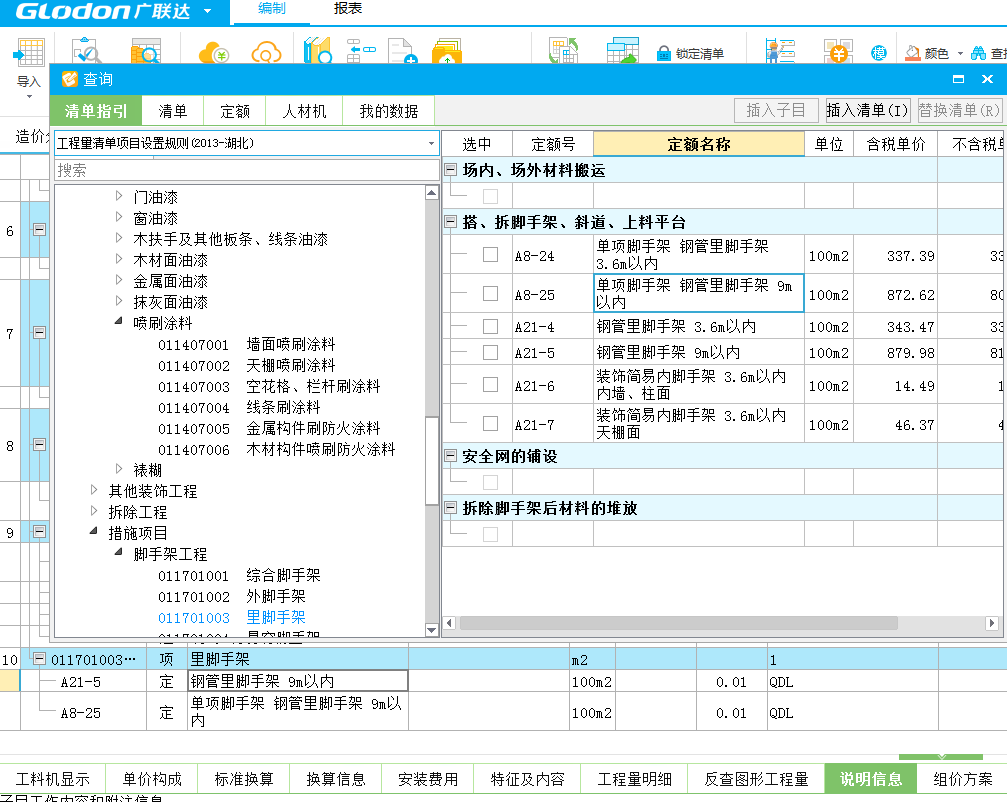Click the Import (导入) grid icon
This screenshot has height=802, width=1007.
(x=29, y=52)
